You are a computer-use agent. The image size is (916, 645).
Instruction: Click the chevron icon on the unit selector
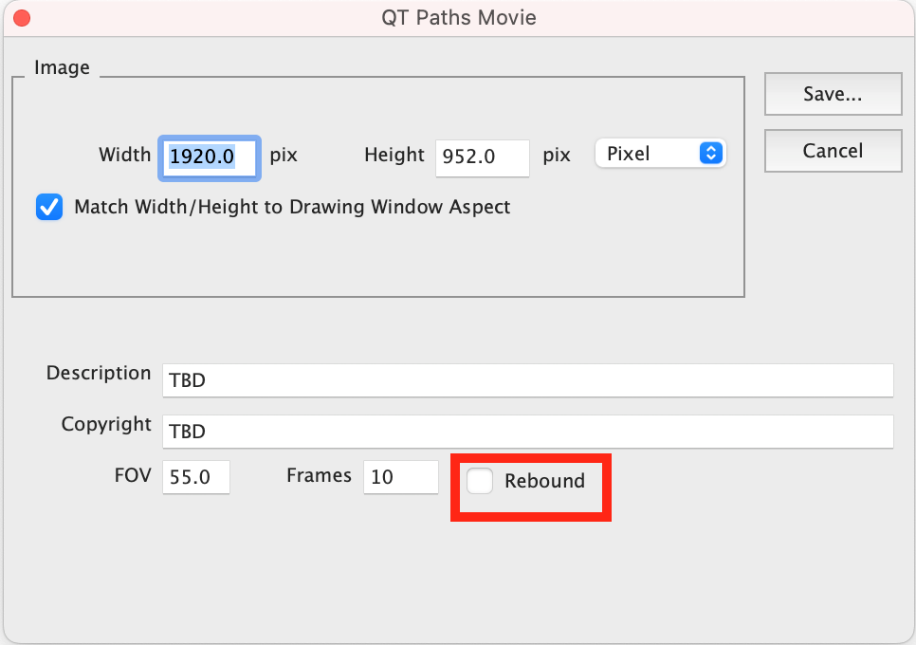(711, 153)
